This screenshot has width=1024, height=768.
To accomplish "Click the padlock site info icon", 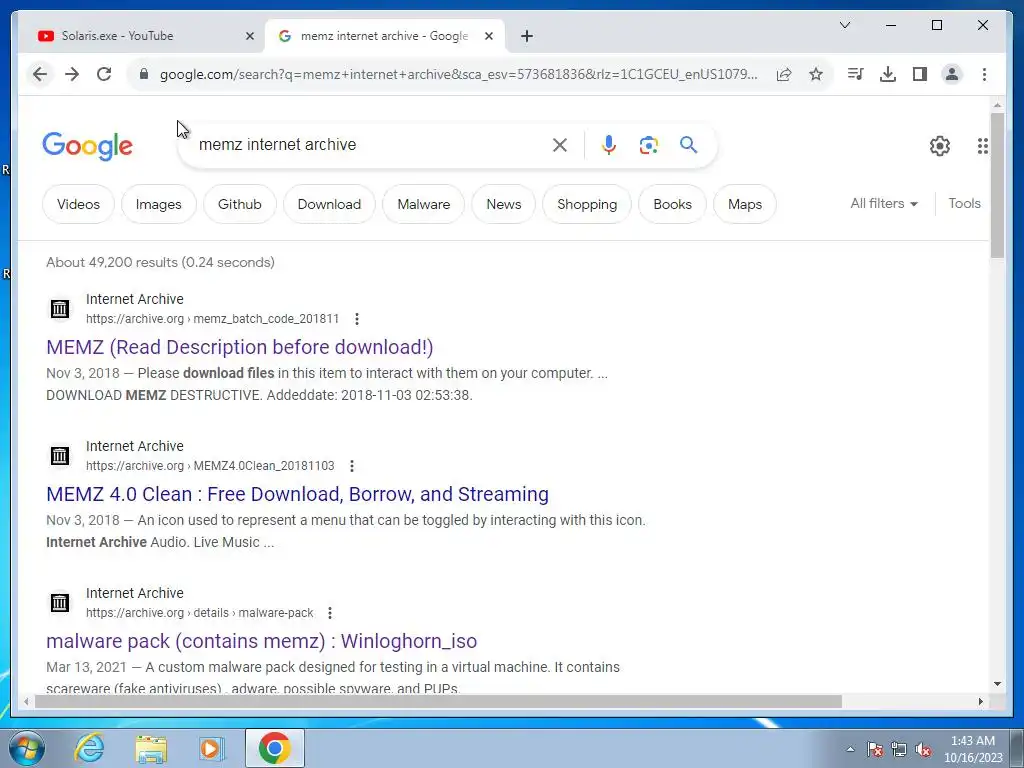I will click(x=144, y=74).
